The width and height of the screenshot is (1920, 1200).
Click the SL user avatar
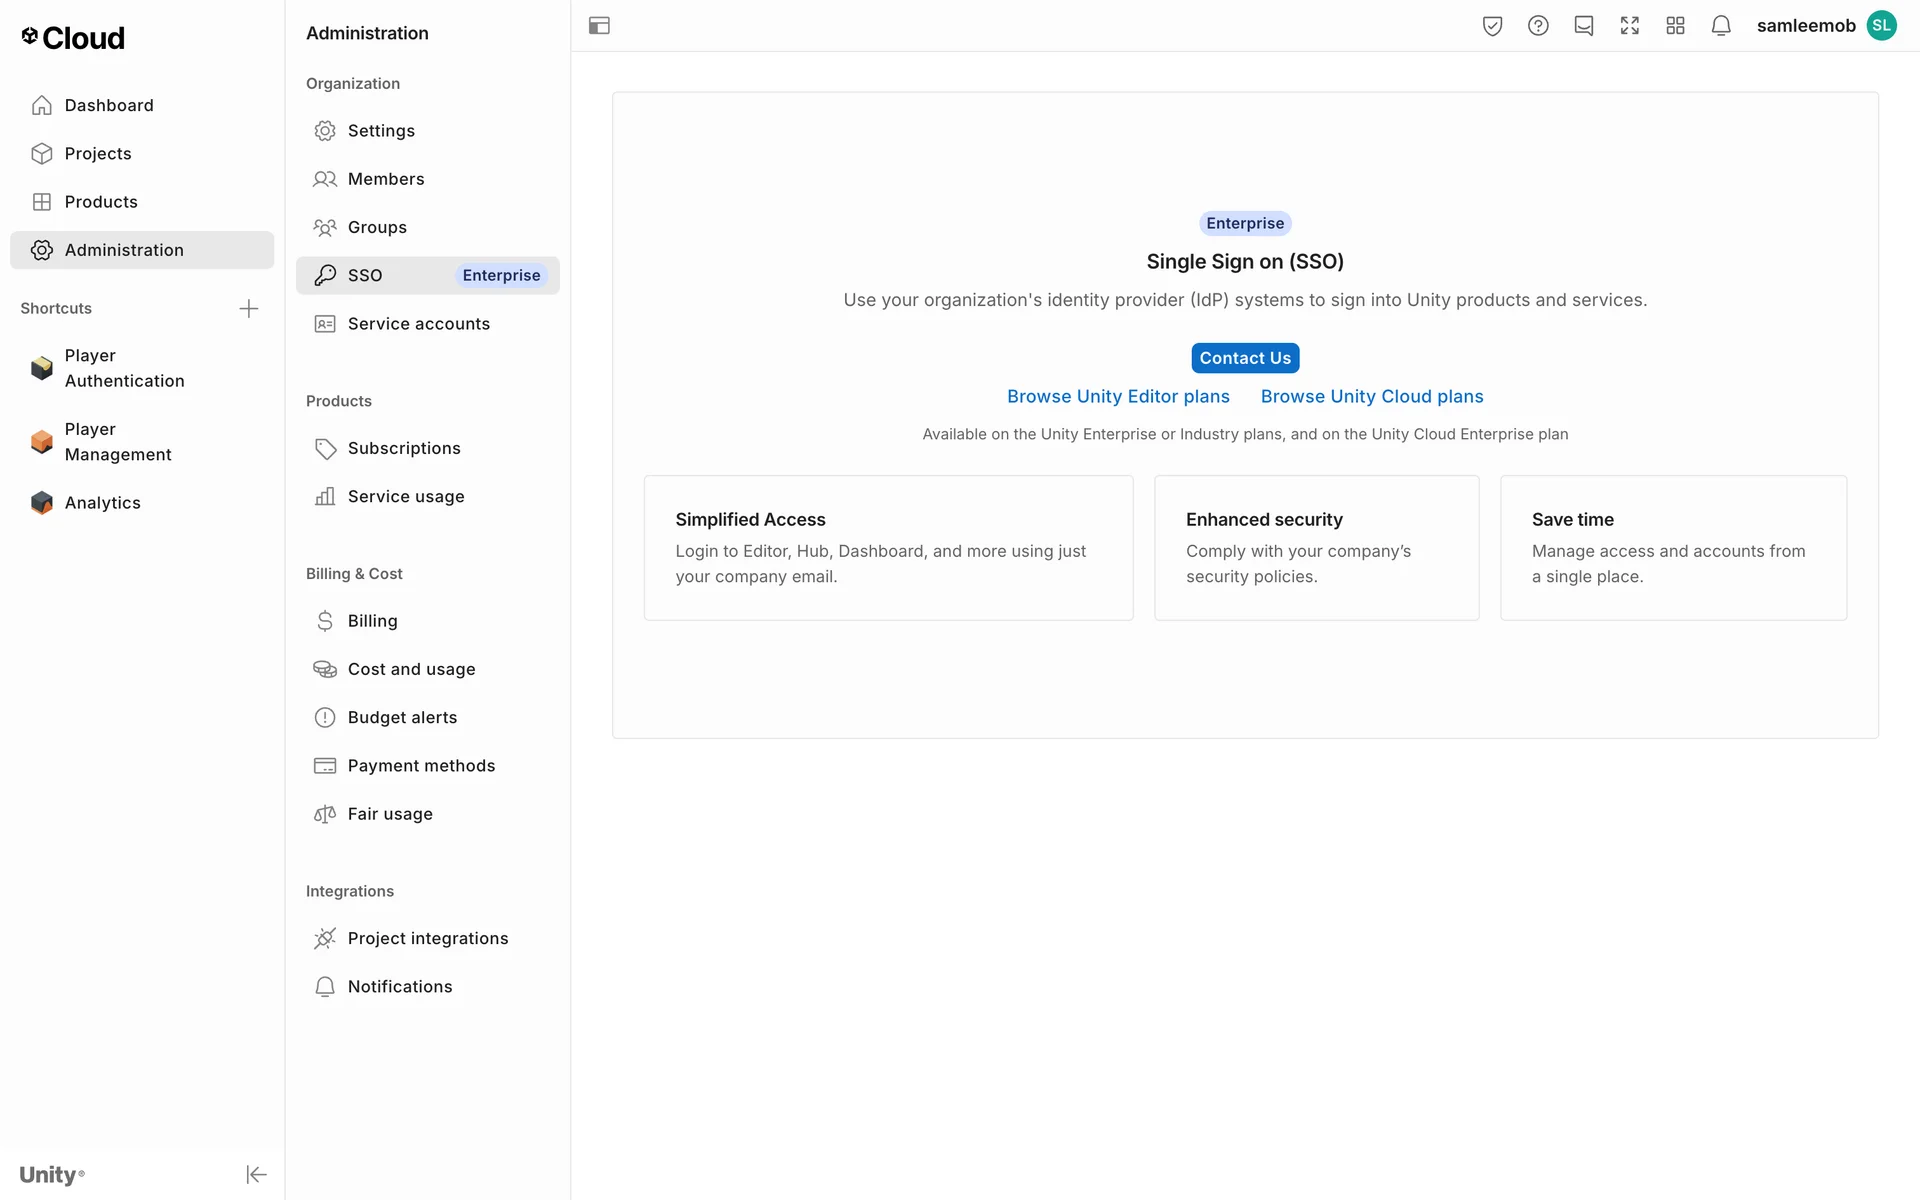point(1882,26)
